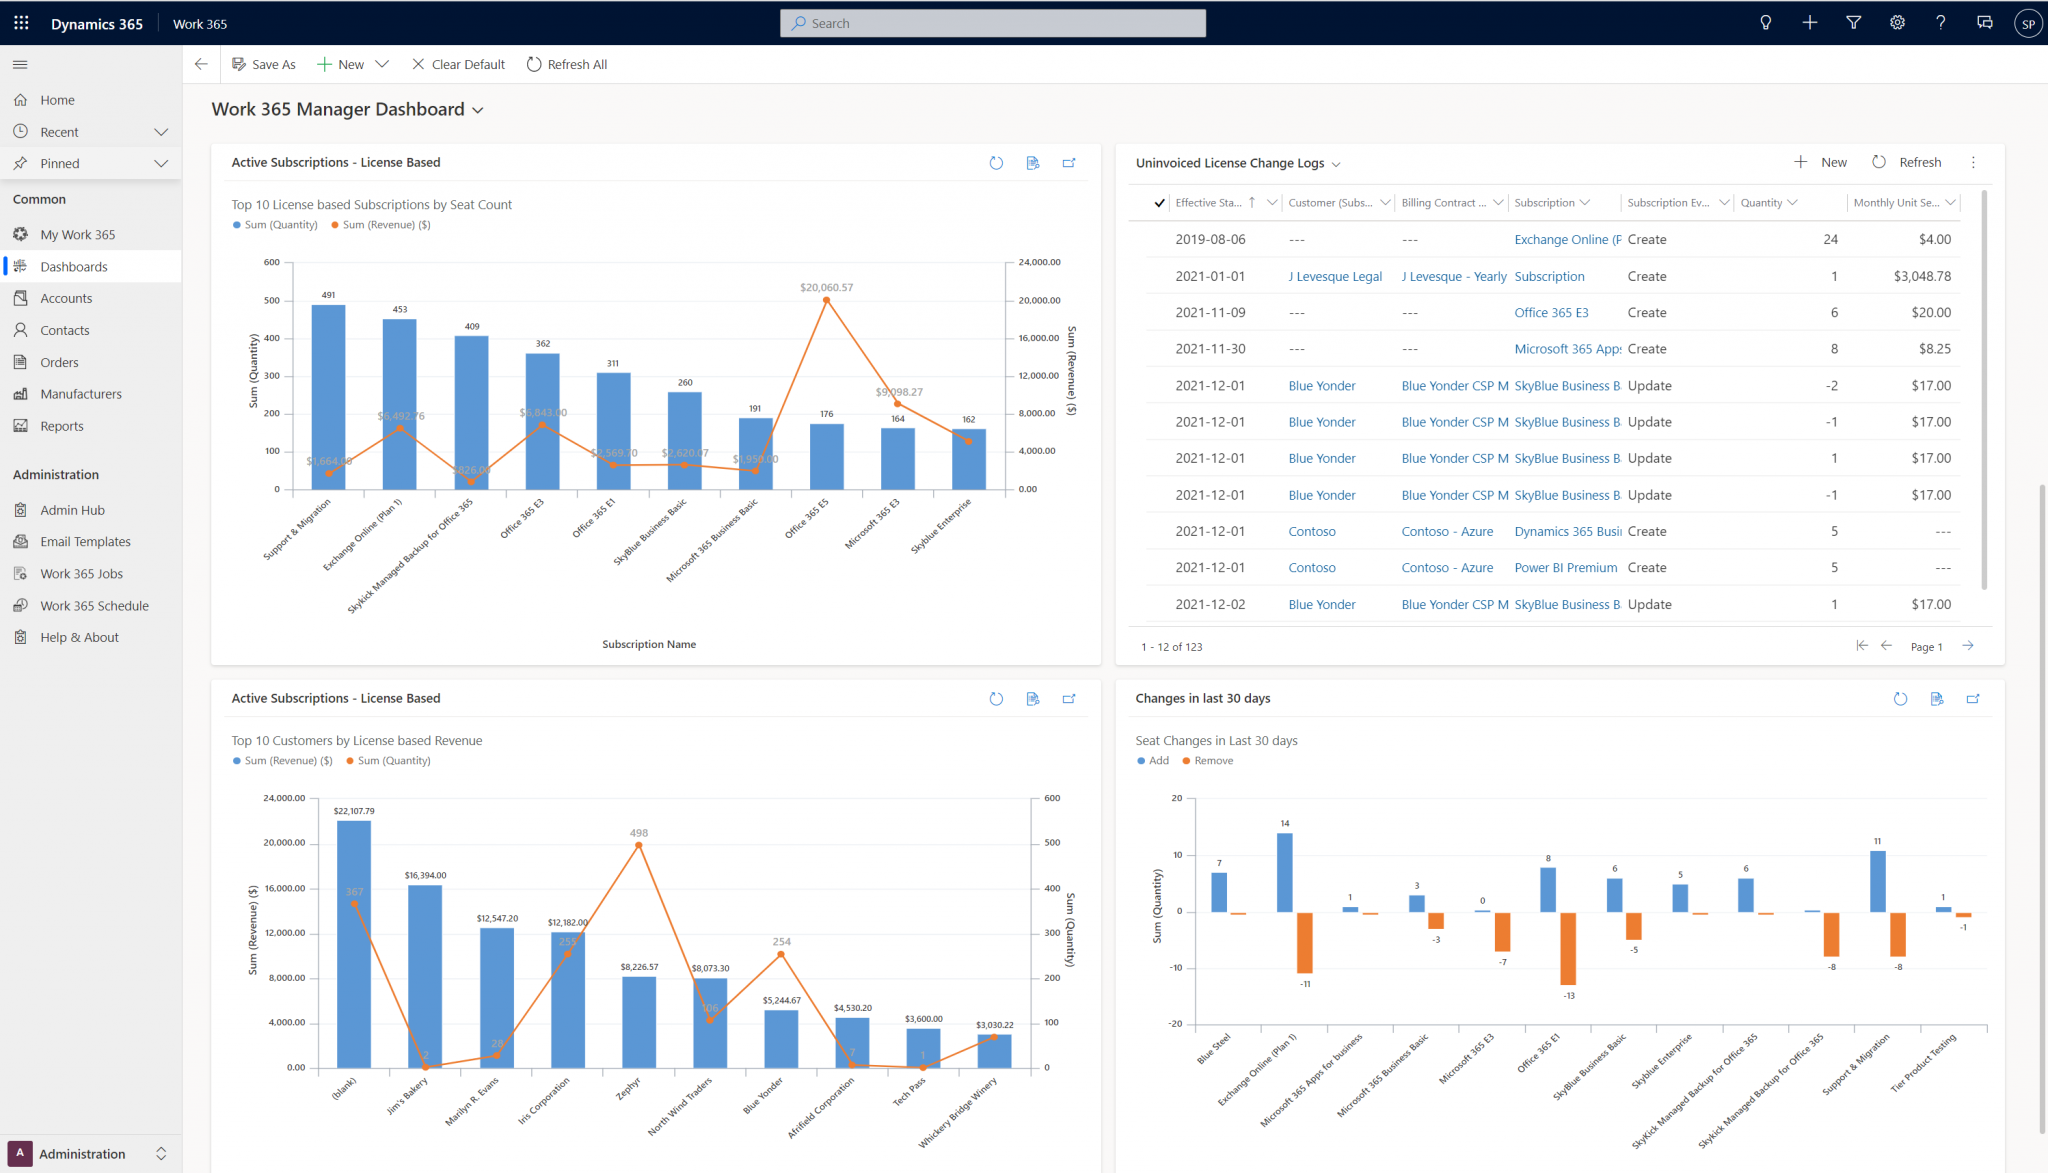Toggle the select-all checkmark in grid header
This screenshot has height=1173, width=2048.
point(1159,203)
